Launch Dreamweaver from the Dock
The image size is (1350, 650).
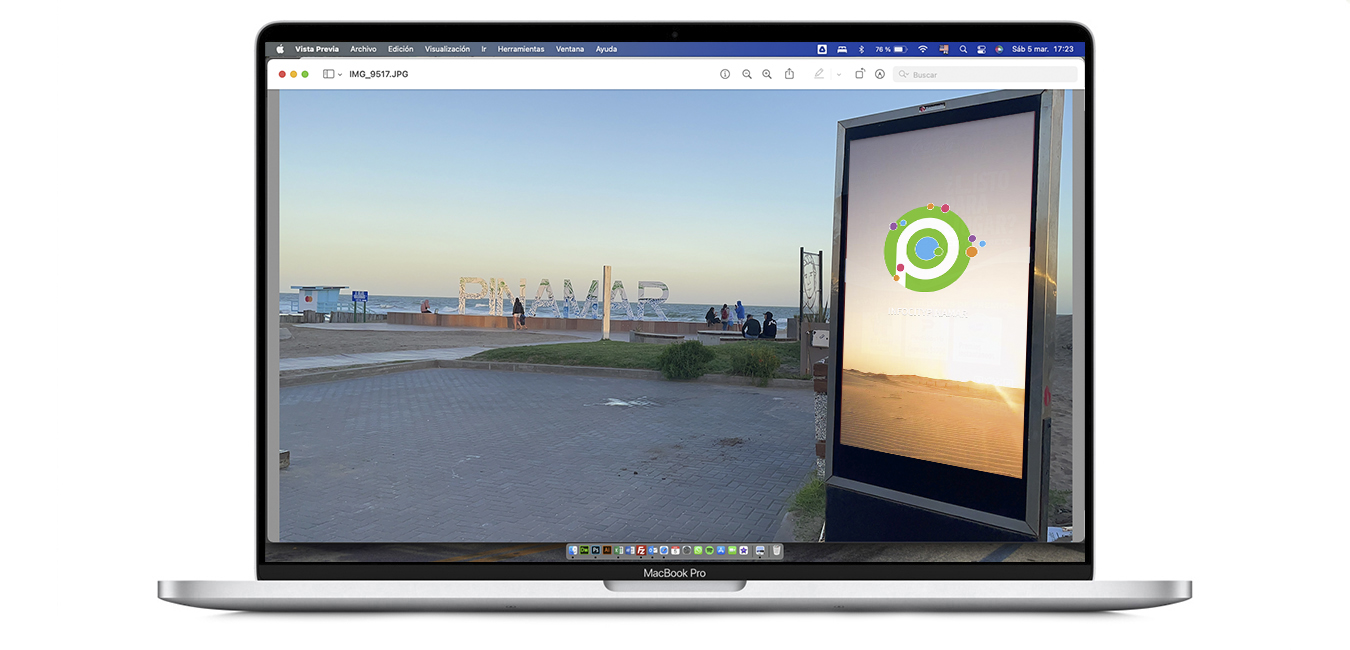point(584,550)
